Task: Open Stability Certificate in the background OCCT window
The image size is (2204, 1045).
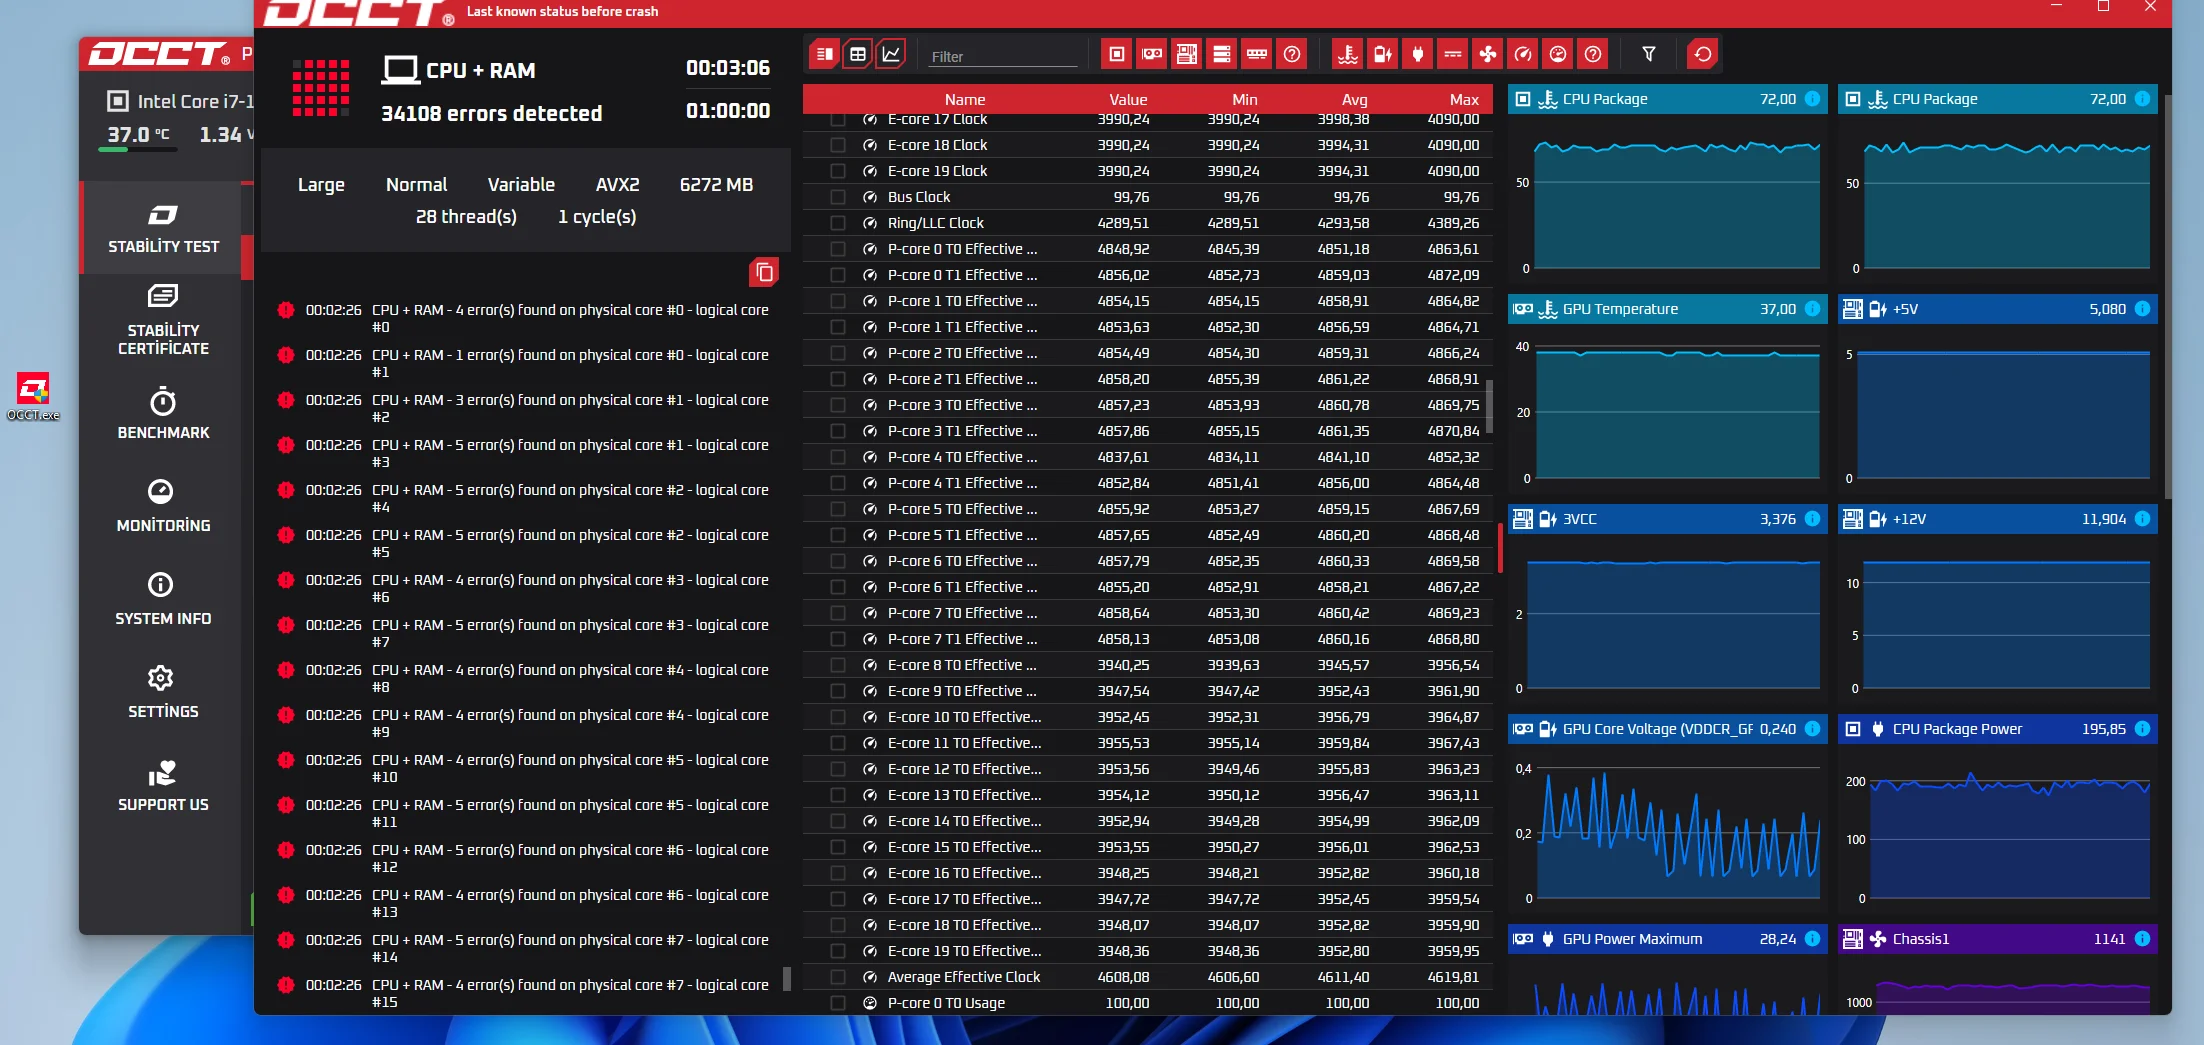Action: point(163,320)
